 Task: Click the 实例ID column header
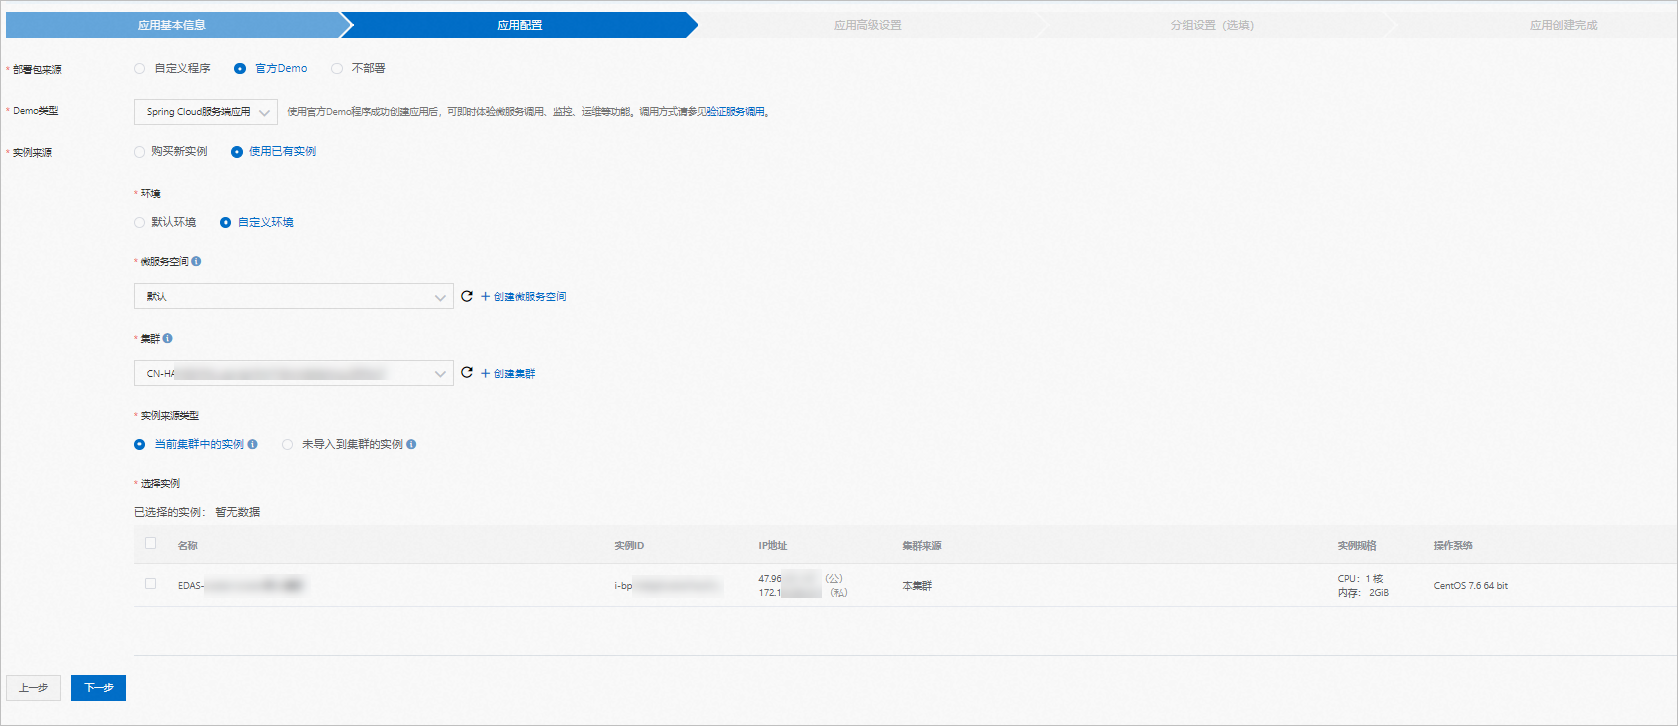(x=629, y=546)
